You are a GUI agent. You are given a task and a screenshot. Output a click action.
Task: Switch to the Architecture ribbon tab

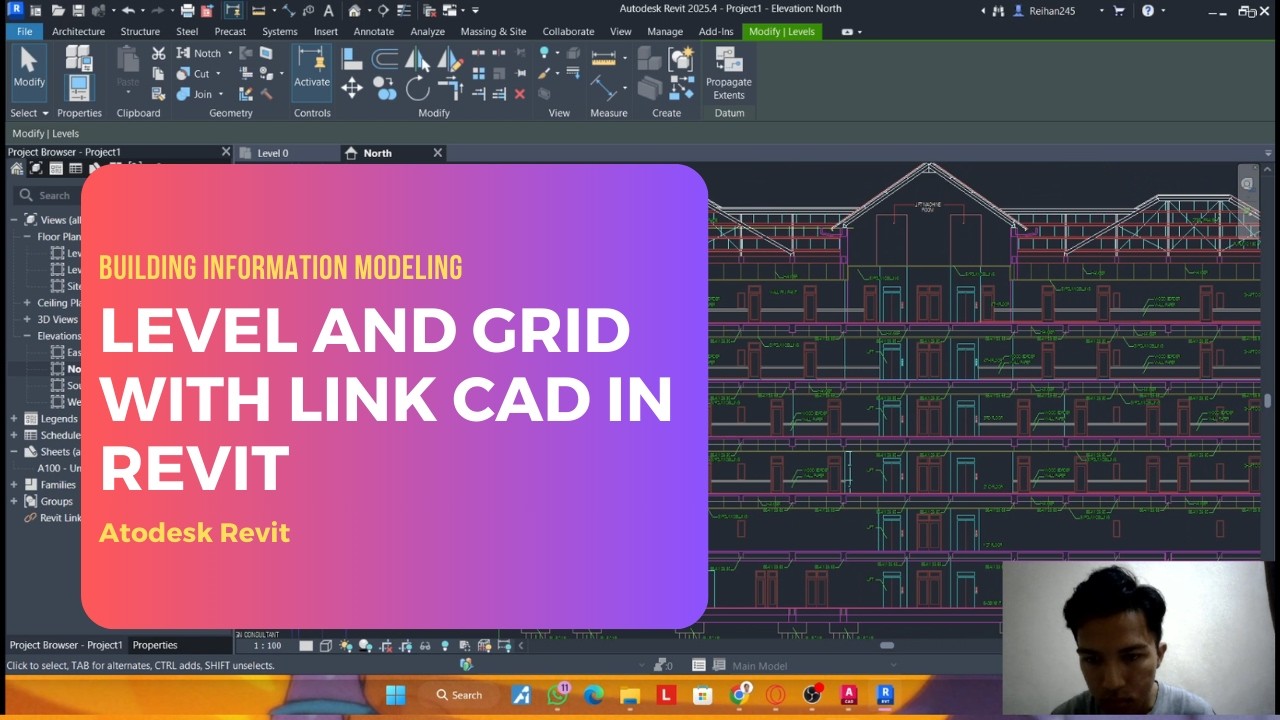pos(78,31)
